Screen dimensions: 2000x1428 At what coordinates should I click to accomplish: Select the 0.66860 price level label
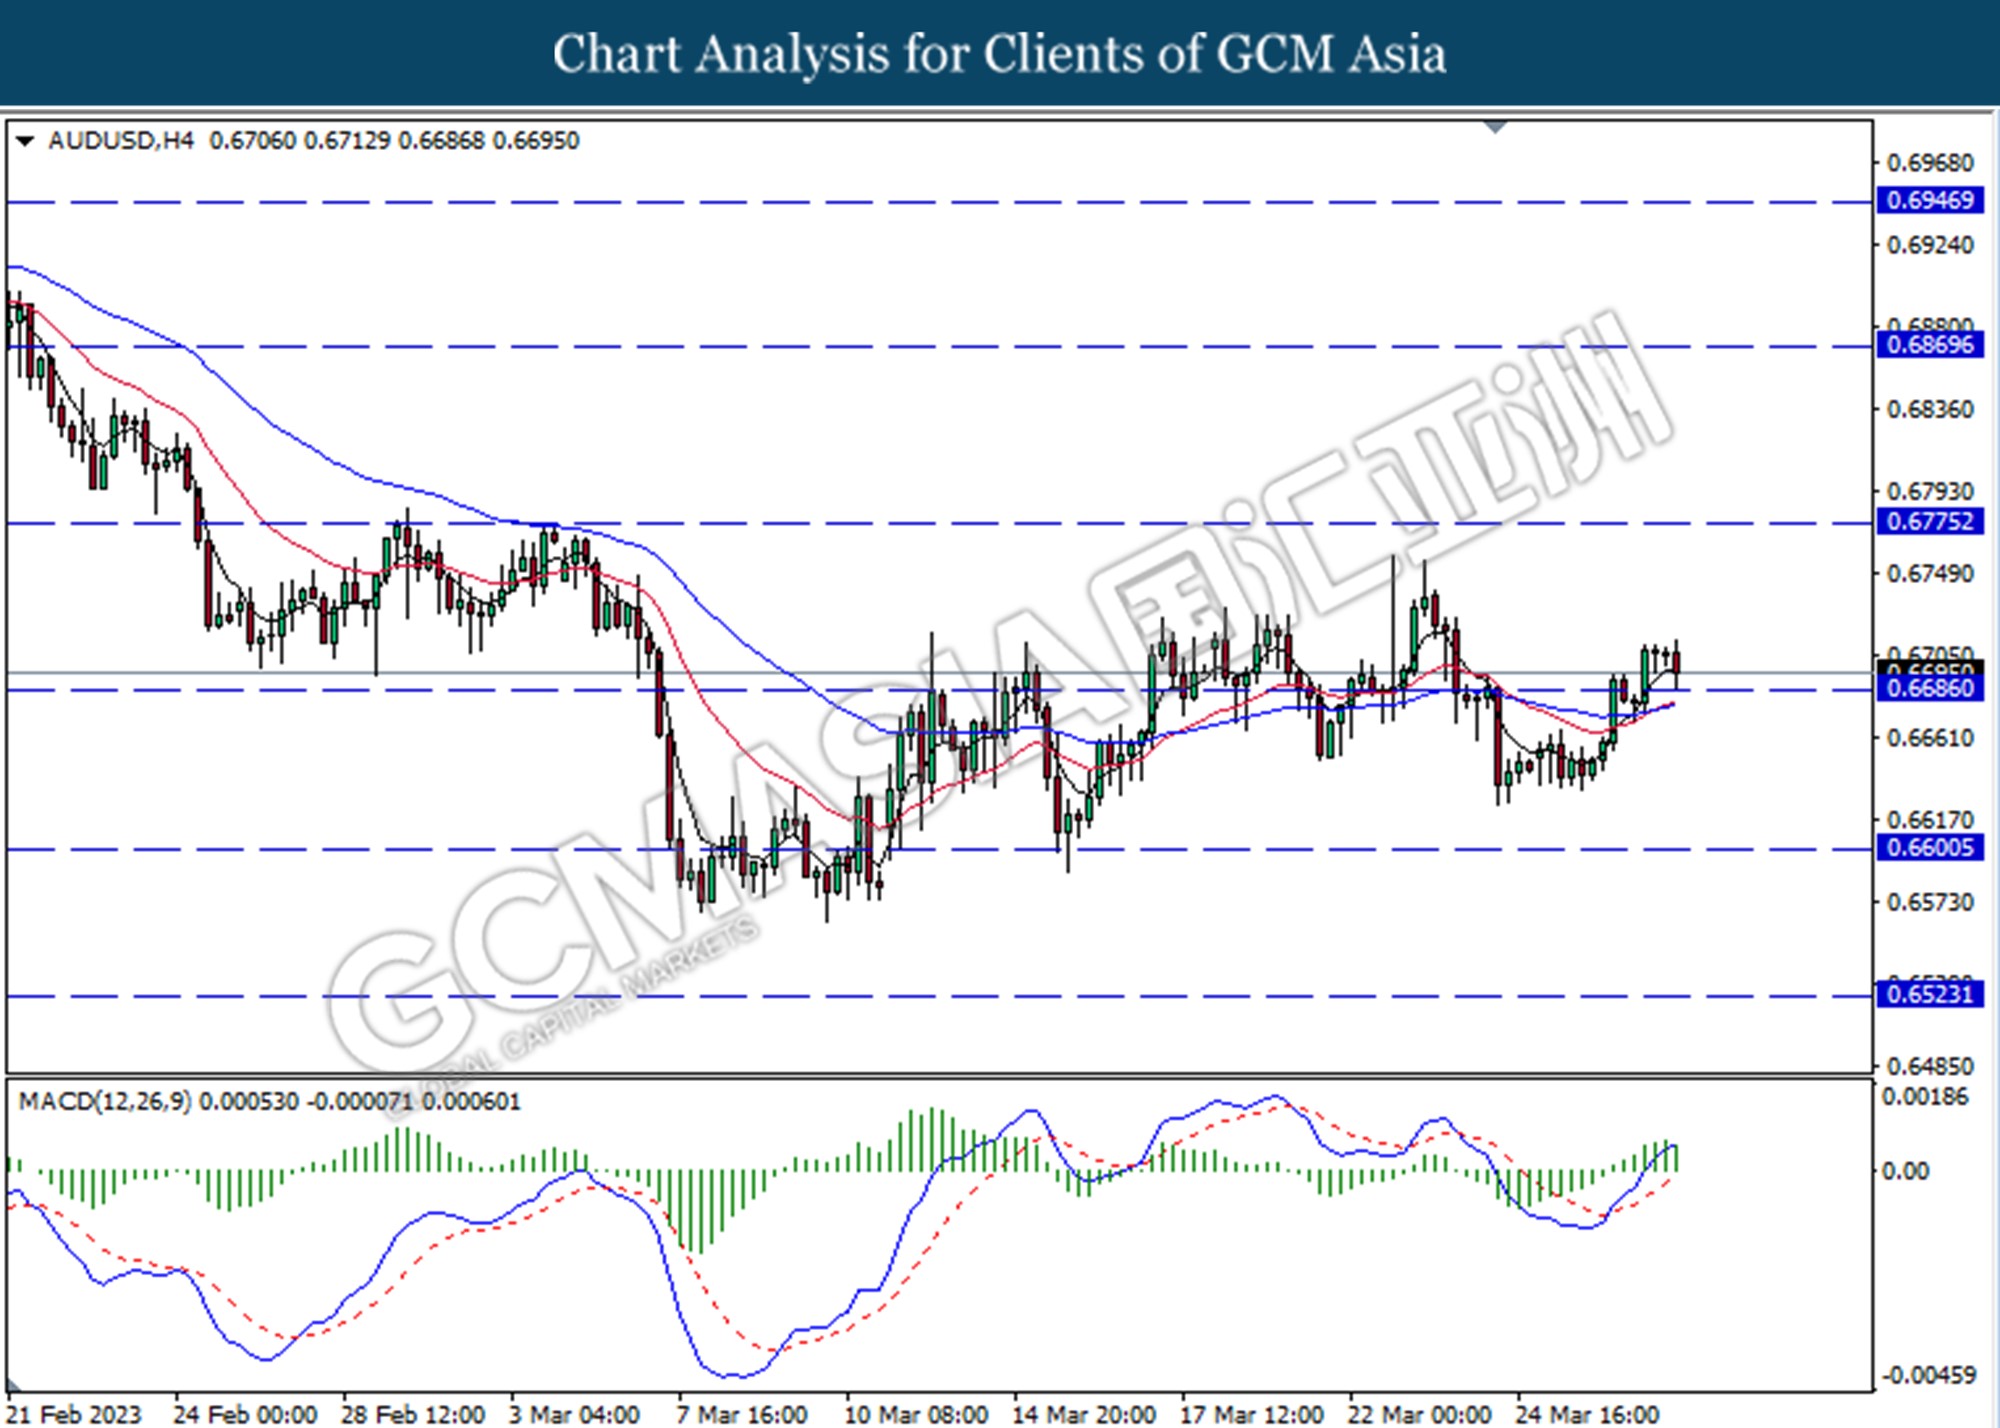click(1930, 689)
